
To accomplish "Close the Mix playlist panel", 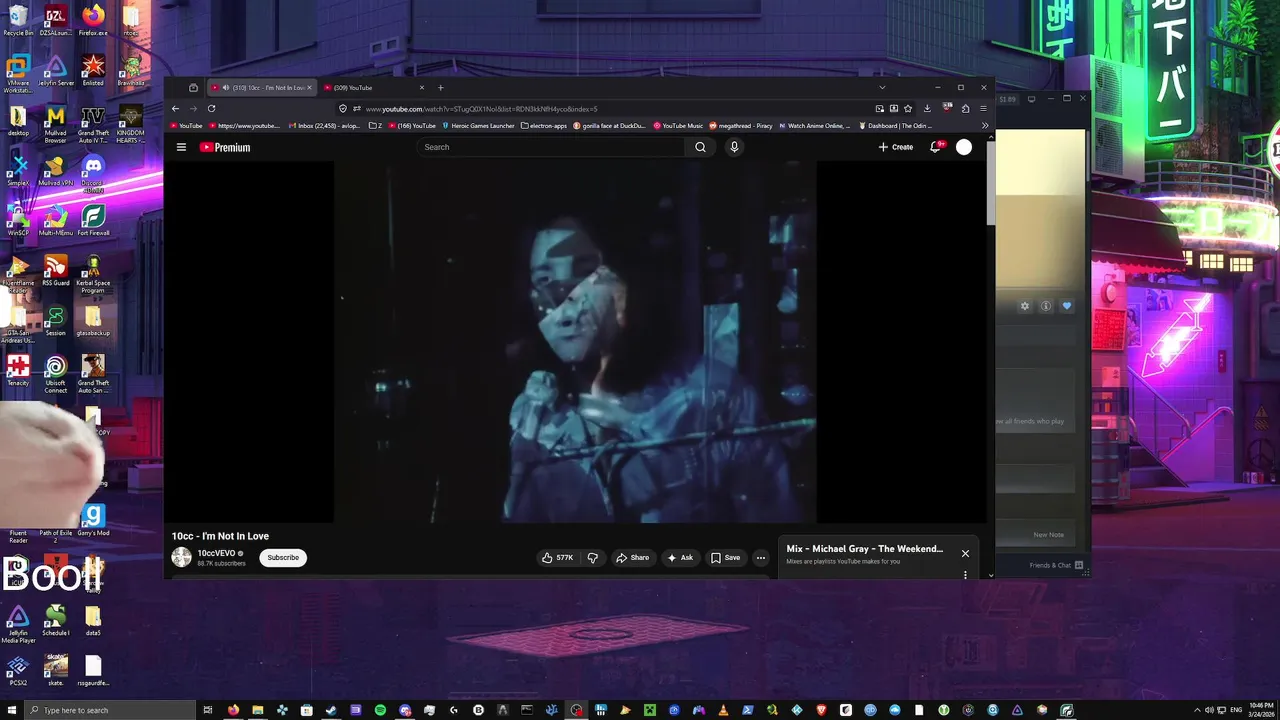I will [x=965, y=553].
